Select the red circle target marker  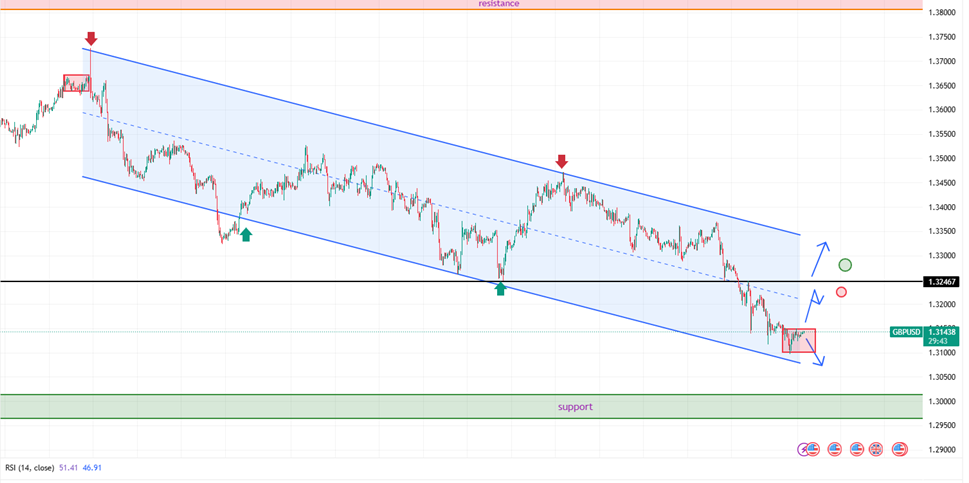841,292
